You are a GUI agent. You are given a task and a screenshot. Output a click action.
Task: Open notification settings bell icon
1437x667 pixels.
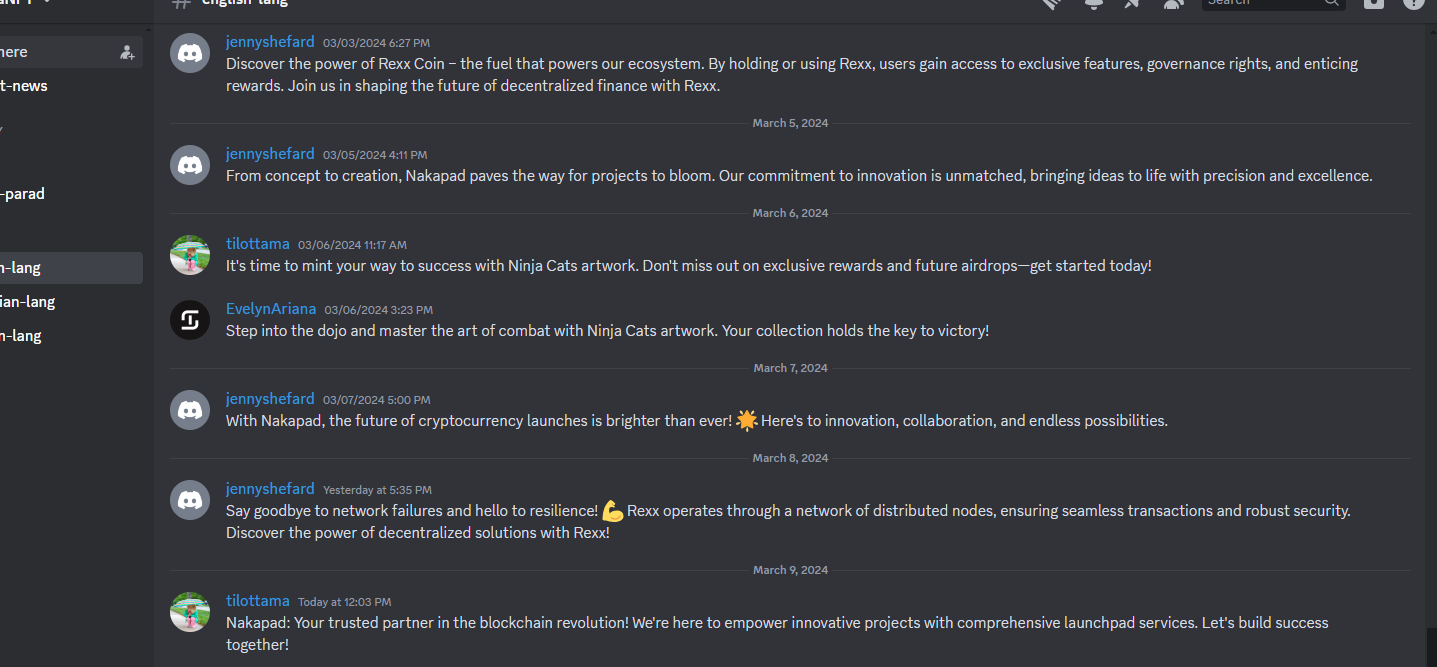(1094, 3)
